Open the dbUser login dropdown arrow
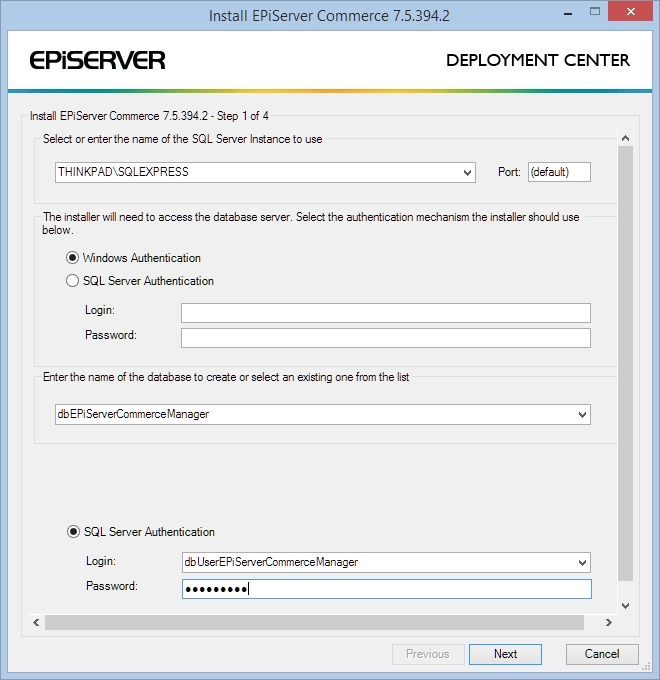This screenshot has width=660, height=680. pyautogui.click(x=582, y=562)
